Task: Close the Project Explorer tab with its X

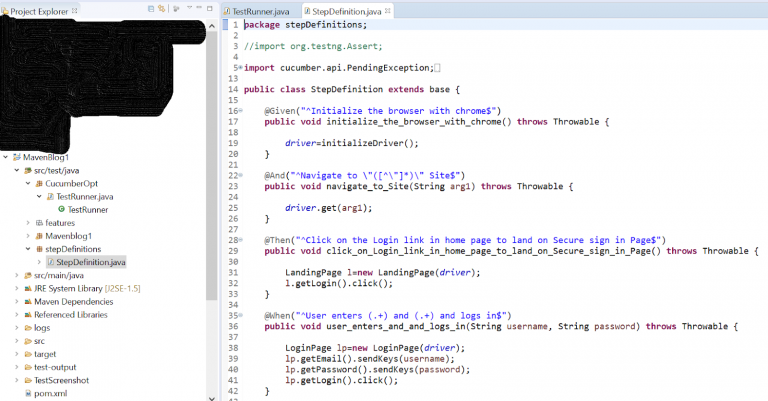Action: (74, 10)
